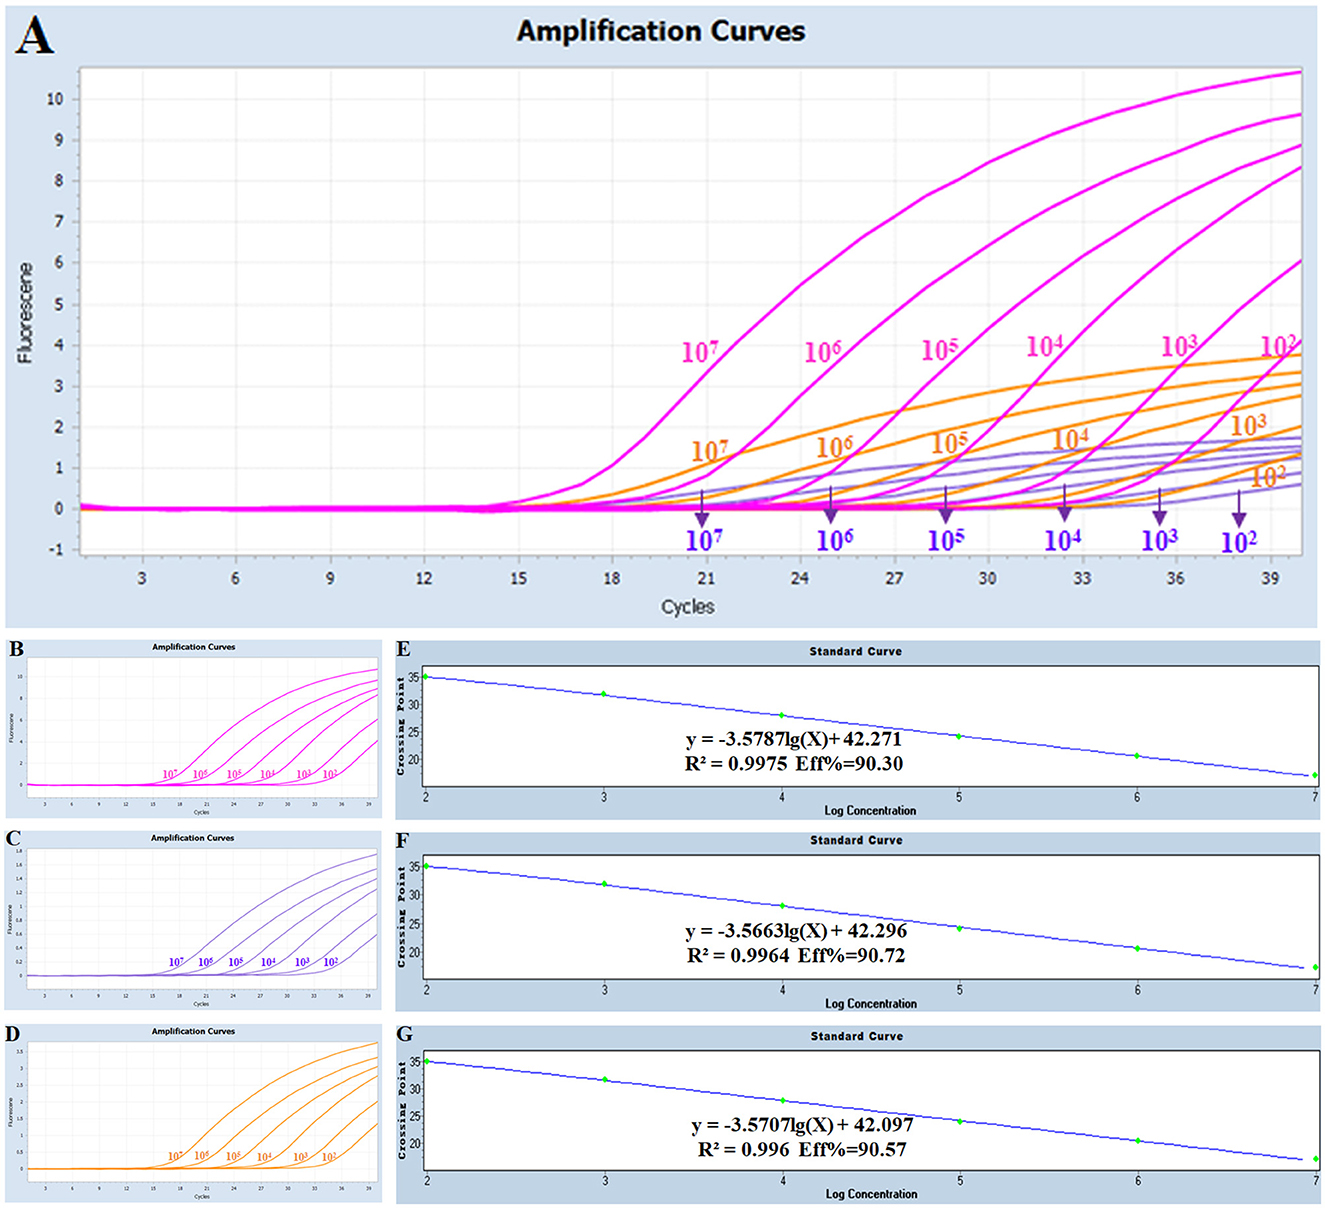
Task: Click the 'Amplification Curves' title of panel A
Action: click(661, 32)
